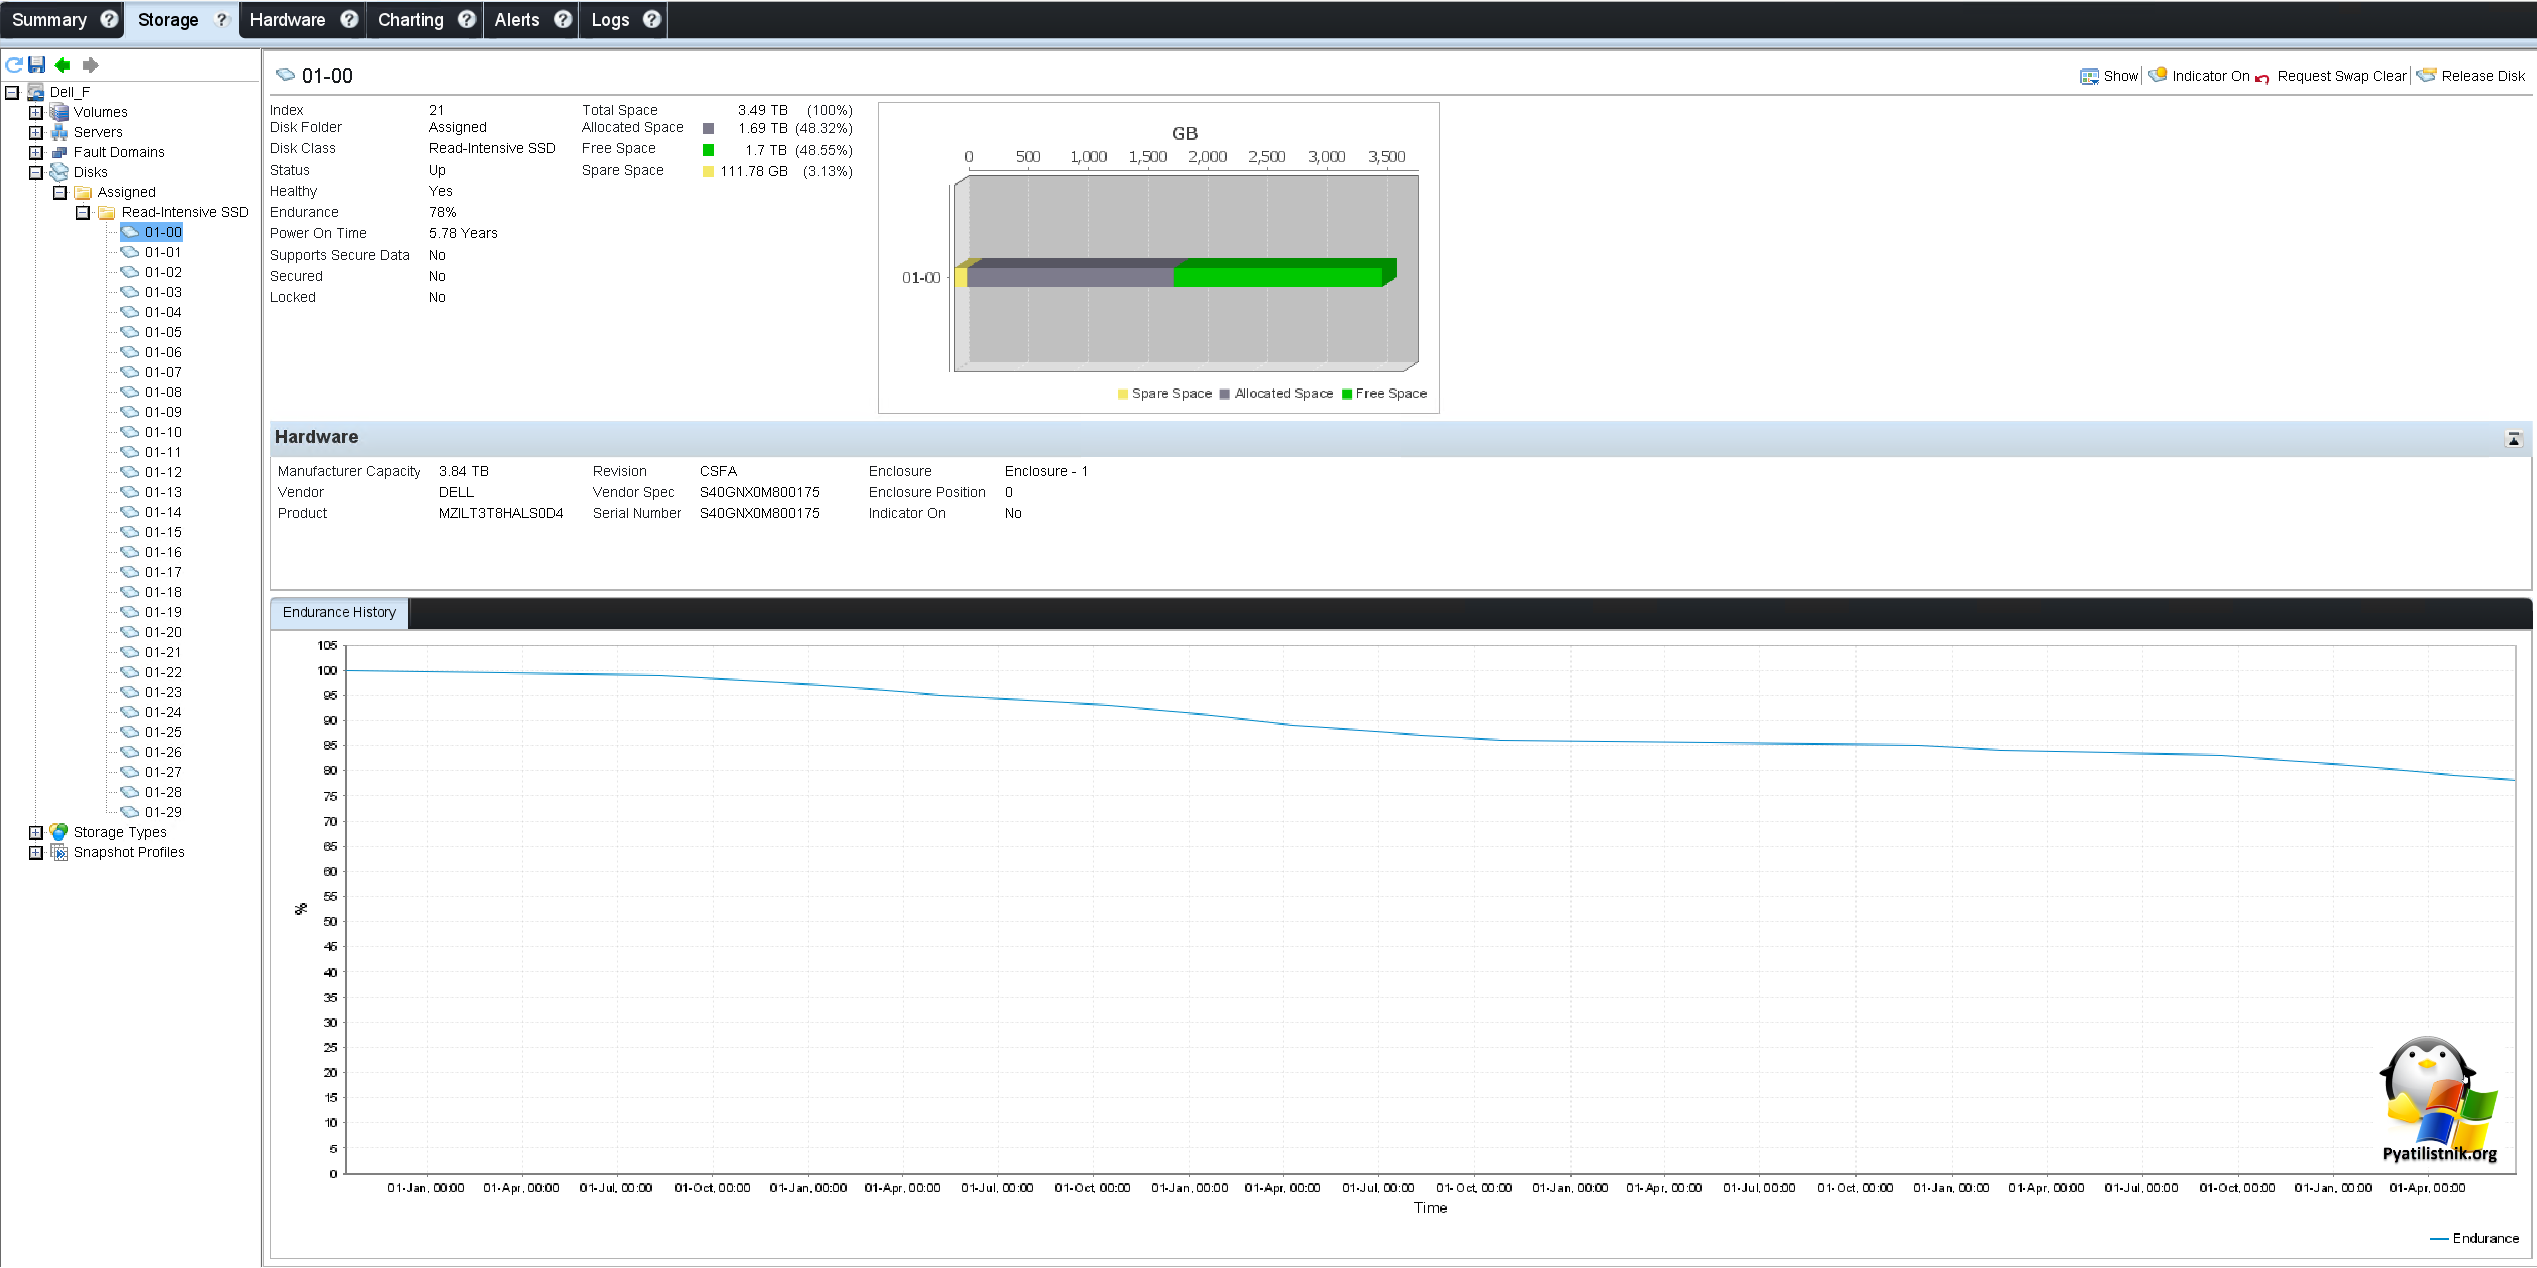2537x1268 pixels.
Task: Click the Servers node icon
Action: [x=59, y=132]
